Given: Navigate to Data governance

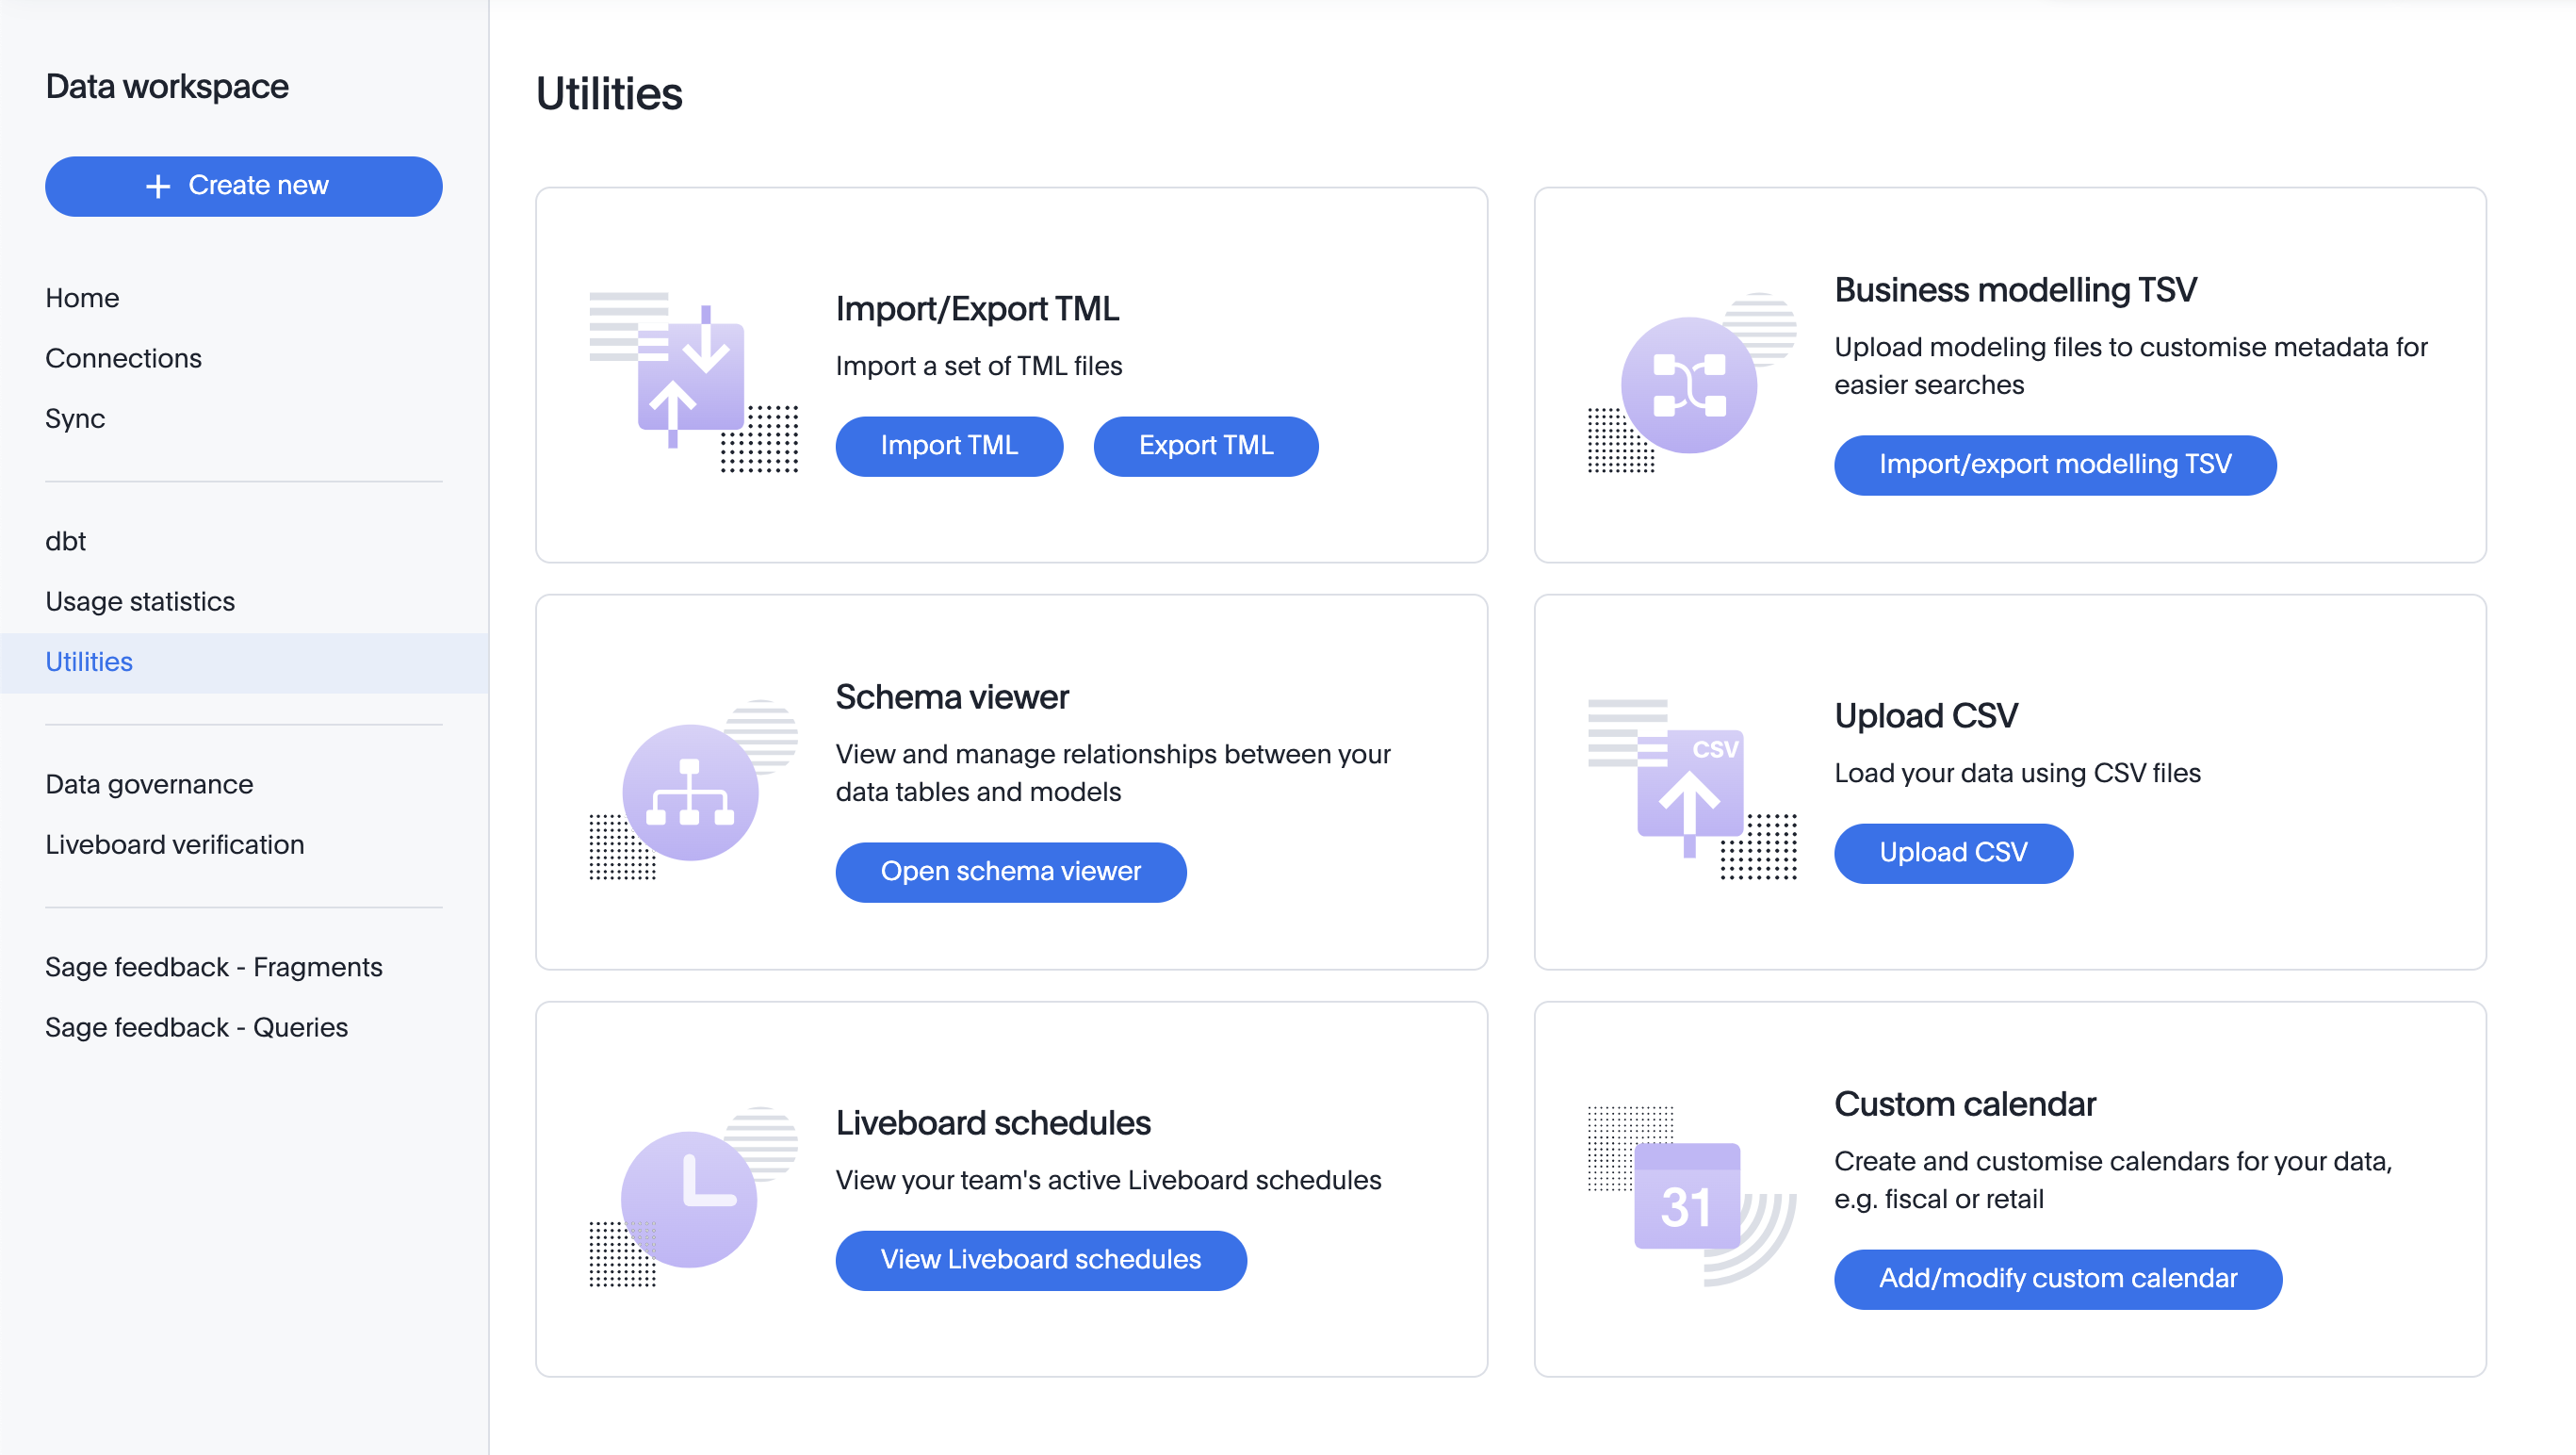Looking at the screenshot, I should (x=149, y=784).
